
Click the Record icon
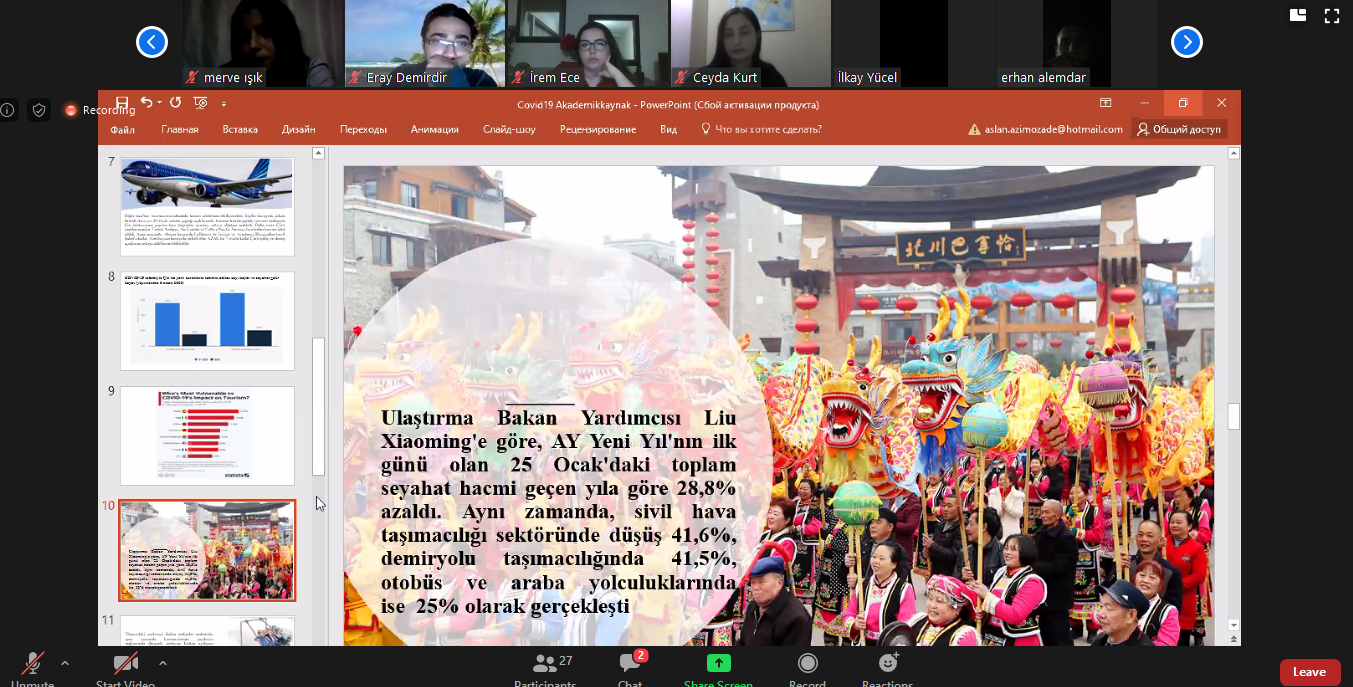[807, 665]
